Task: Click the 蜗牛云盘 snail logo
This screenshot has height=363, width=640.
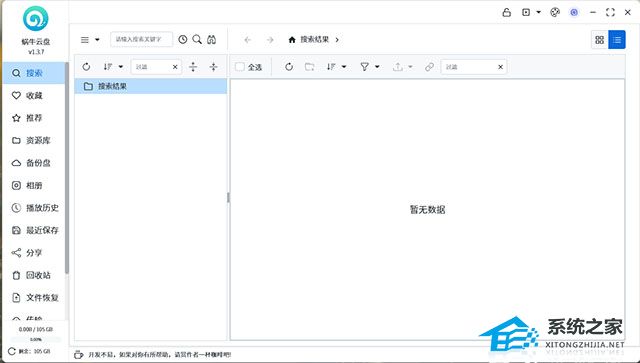Action: pos(36,18)
